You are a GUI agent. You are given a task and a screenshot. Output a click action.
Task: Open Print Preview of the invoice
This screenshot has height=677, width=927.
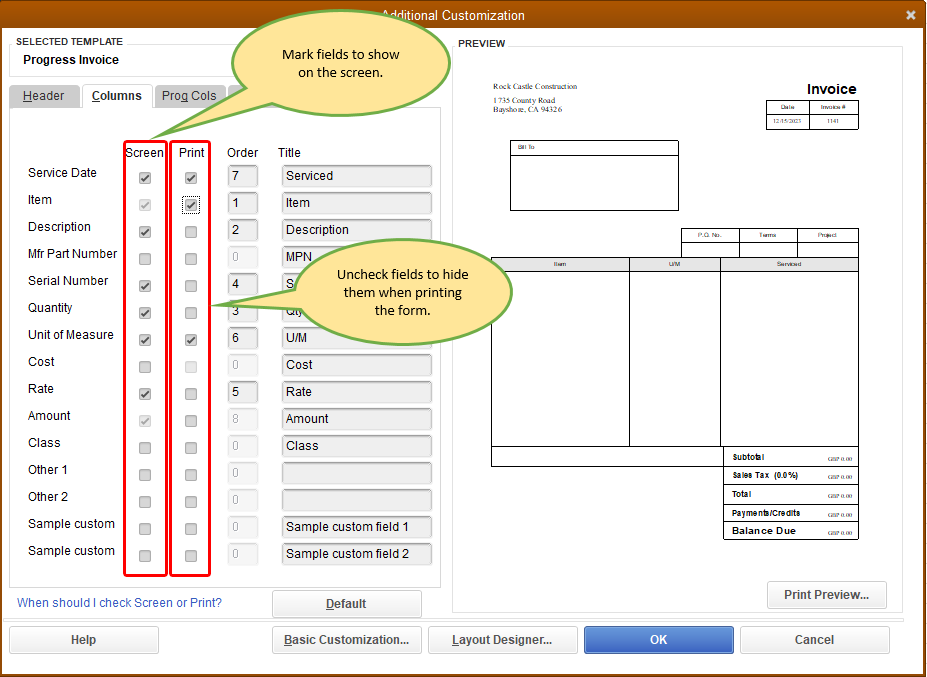coord(826,595)
